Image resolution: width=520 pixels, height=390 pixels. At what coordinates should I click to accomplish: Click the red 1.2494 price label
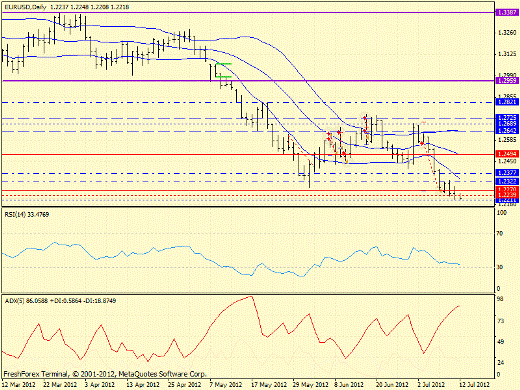point(507,154)
